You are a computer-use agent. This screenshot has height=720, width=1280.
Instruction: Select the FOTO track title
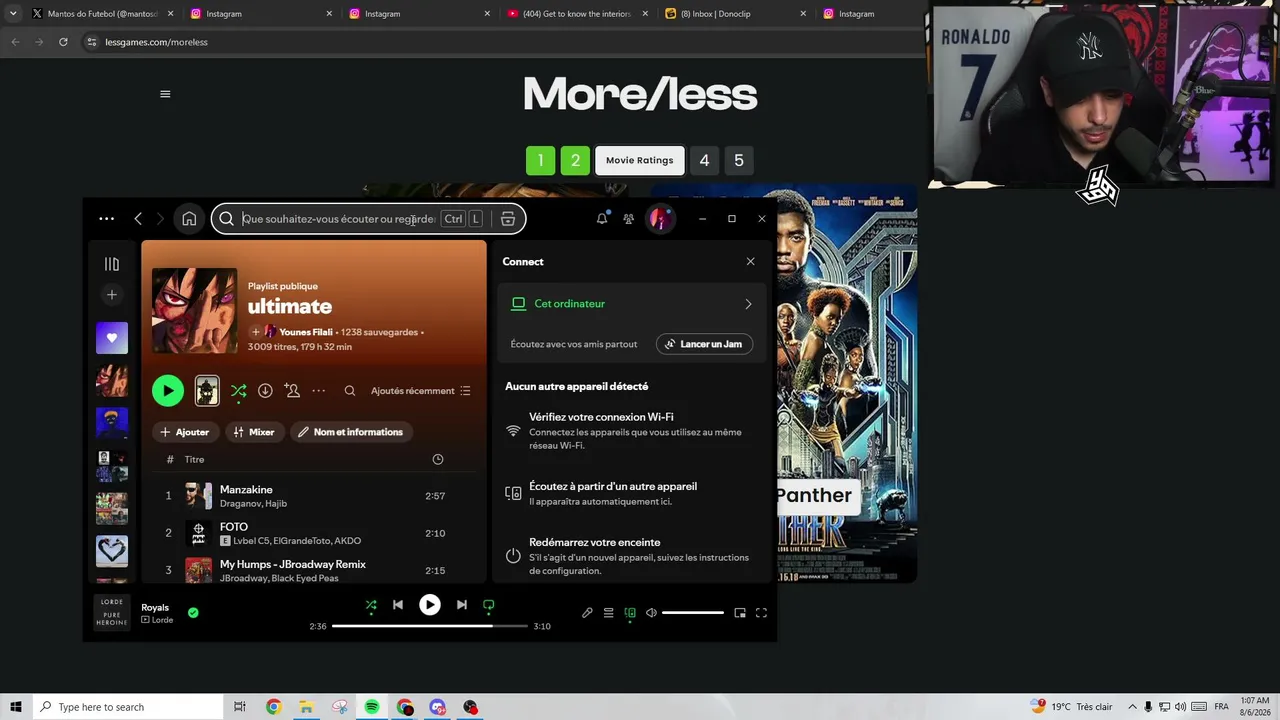234,527
